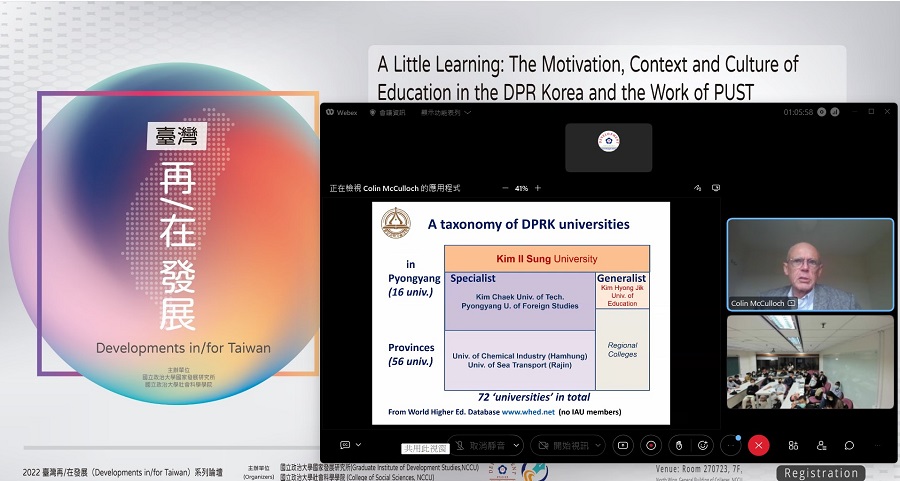Click the second round status indicator by timer
Viewport: 900px width, 481px height.
point(835,112)
